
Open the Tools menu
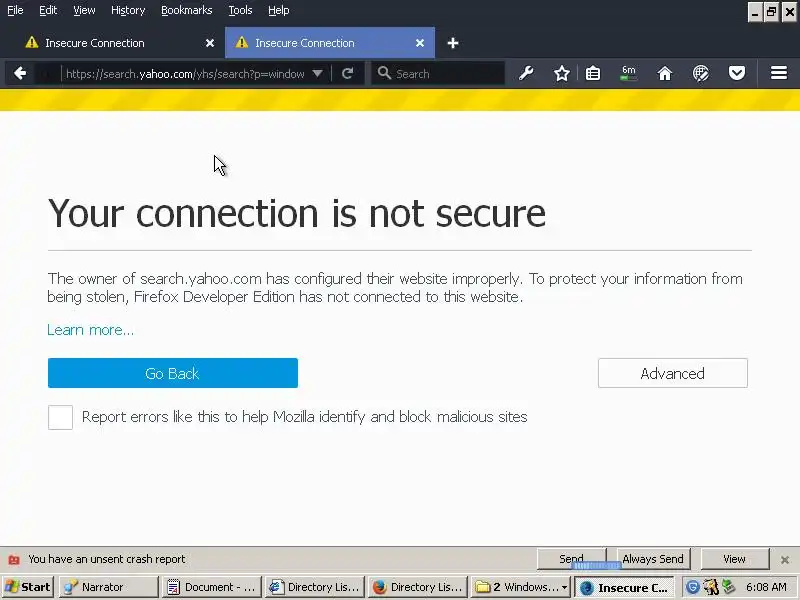click(240, 10)
